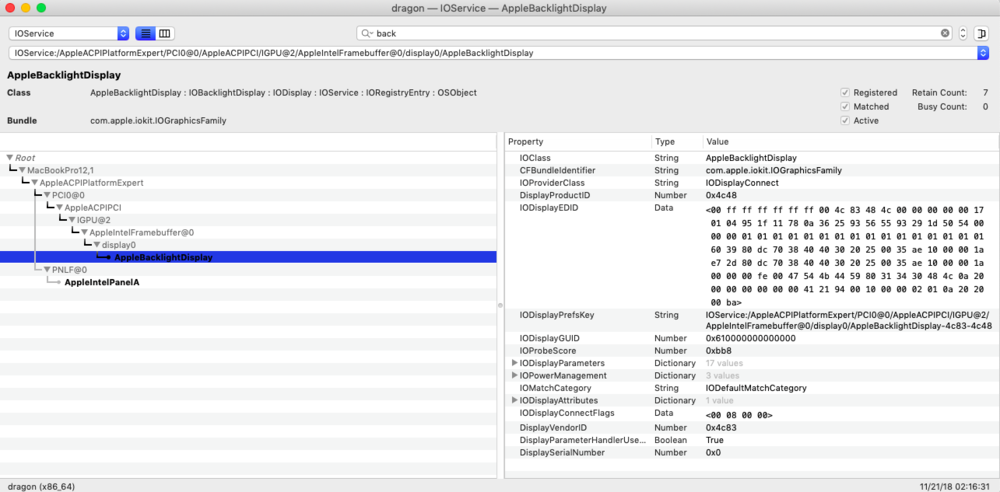1000x492 pixels.
Task: Switch to the column browser view
Action: (x=165, y=33)
